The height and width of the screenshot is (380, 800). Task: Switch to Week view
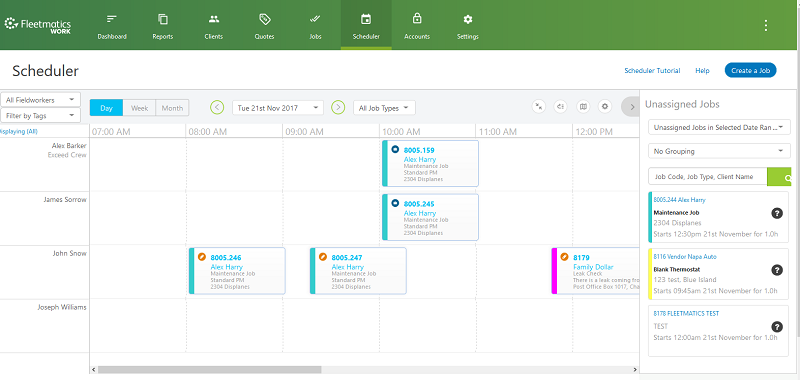click(139, 108)
